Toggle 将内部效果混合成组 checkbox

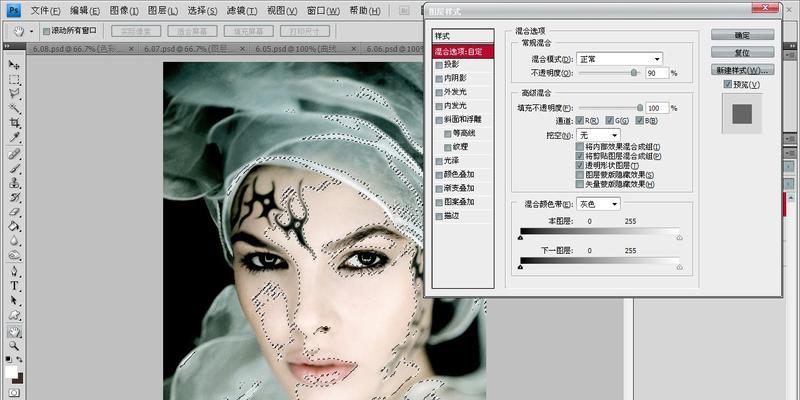coord(580,147)
